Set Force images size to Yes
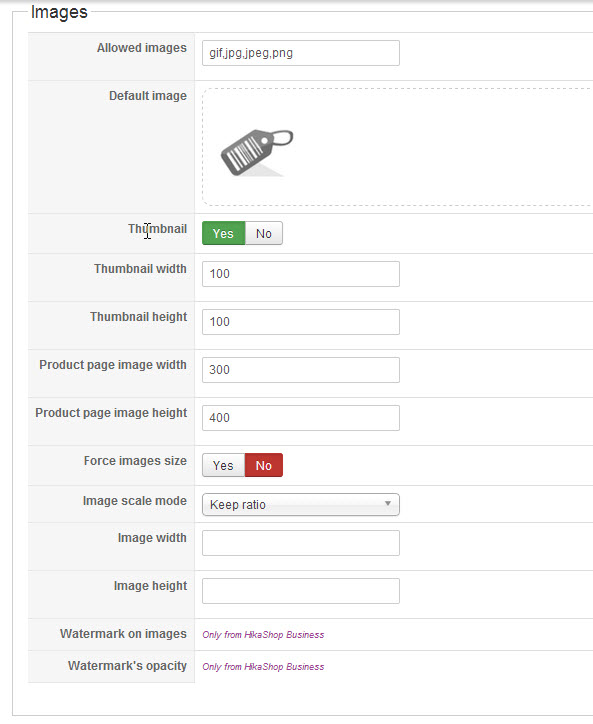593x724 pixels. pos(224,465)
